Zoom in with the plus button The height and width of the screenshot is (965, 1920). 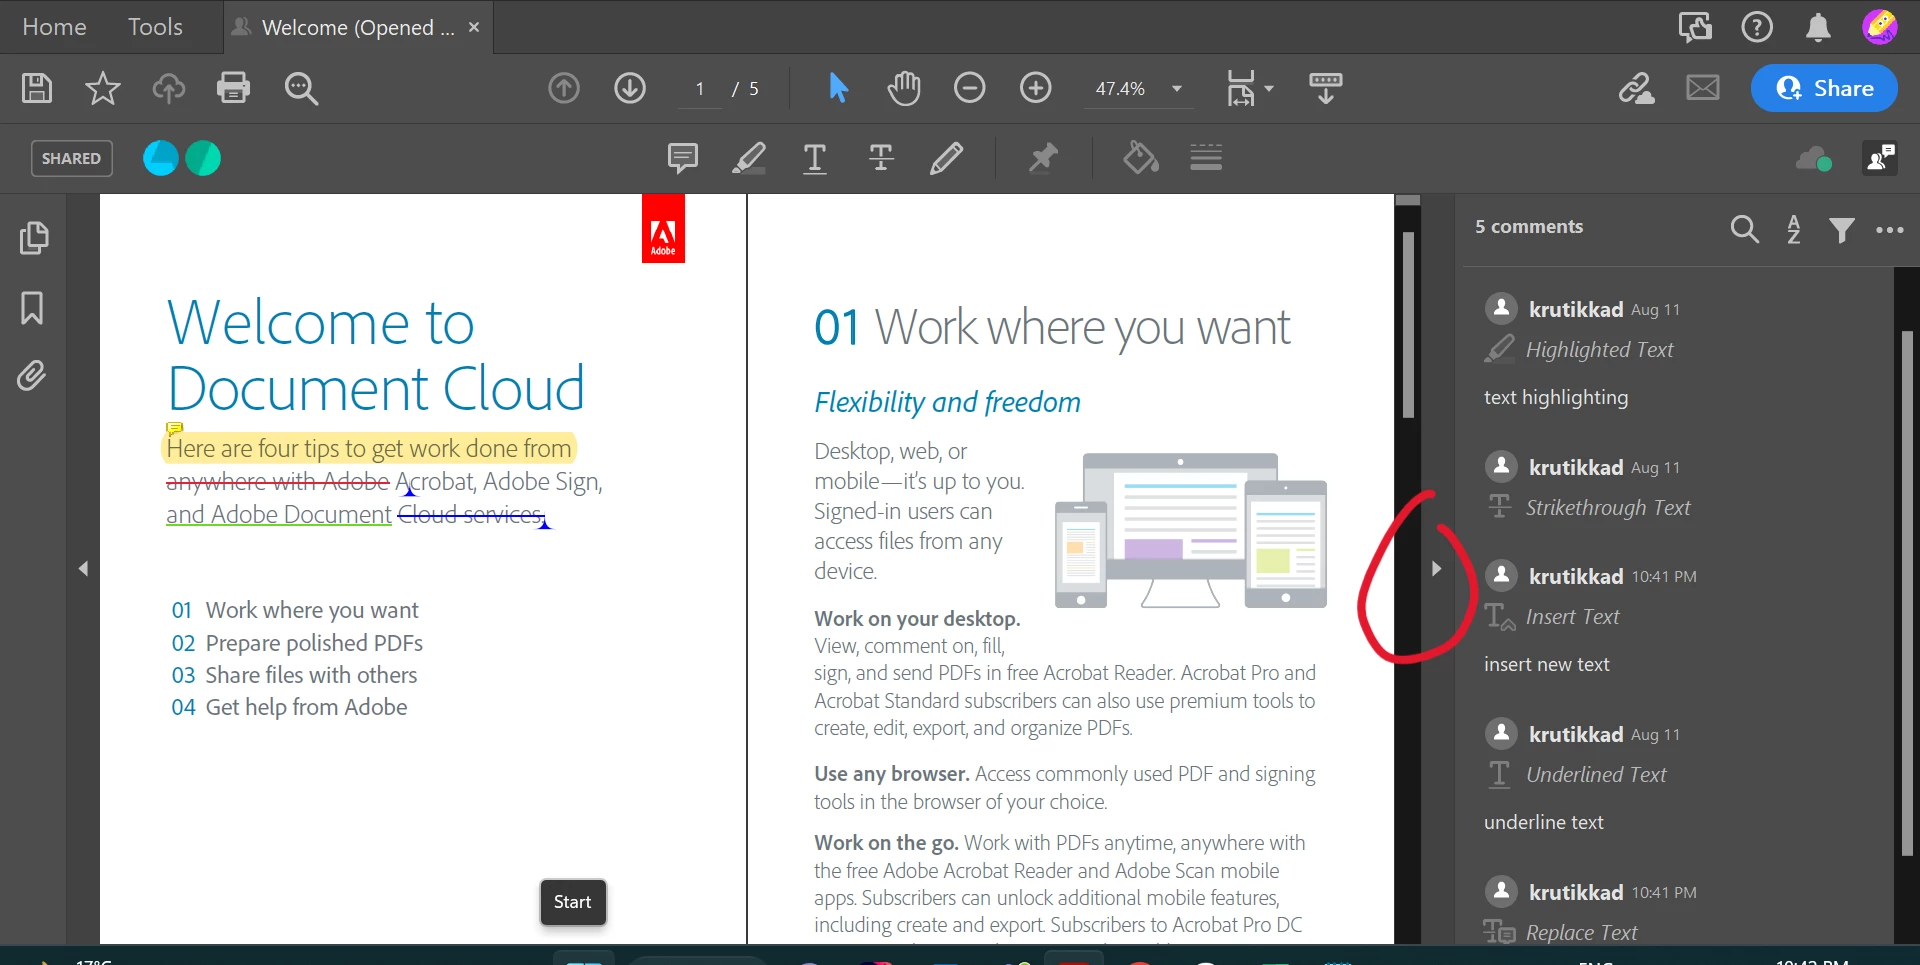tap(1036, 88)
